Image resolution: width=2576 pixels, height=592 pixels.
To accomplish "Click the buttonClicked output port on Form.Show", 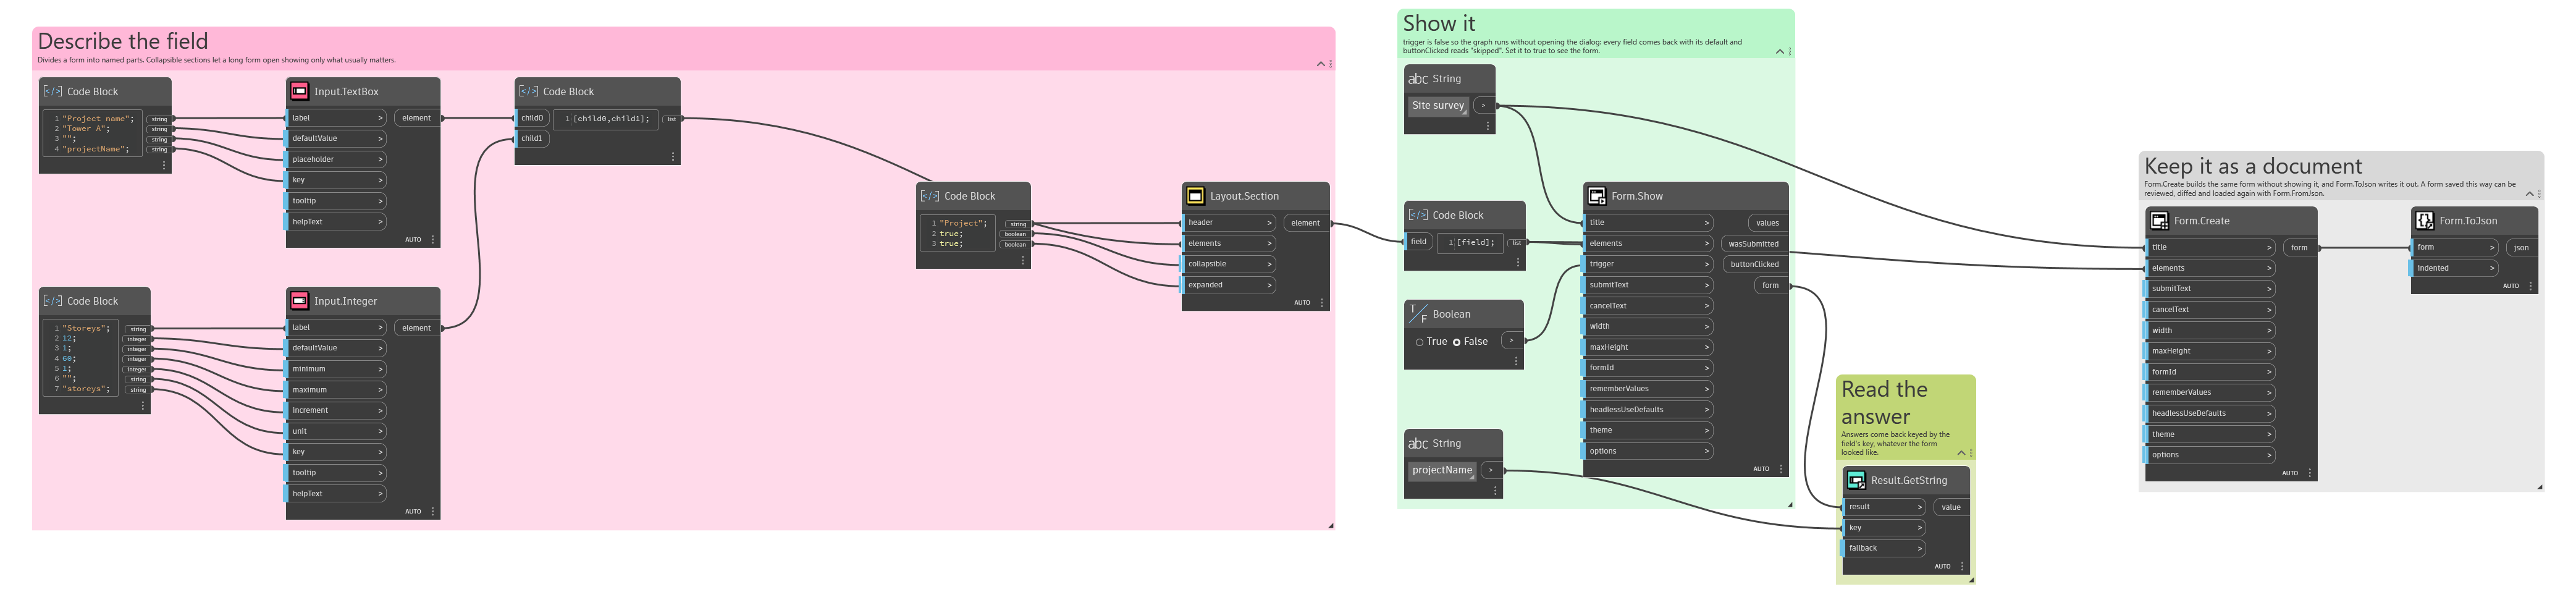I will (1755, 265).
